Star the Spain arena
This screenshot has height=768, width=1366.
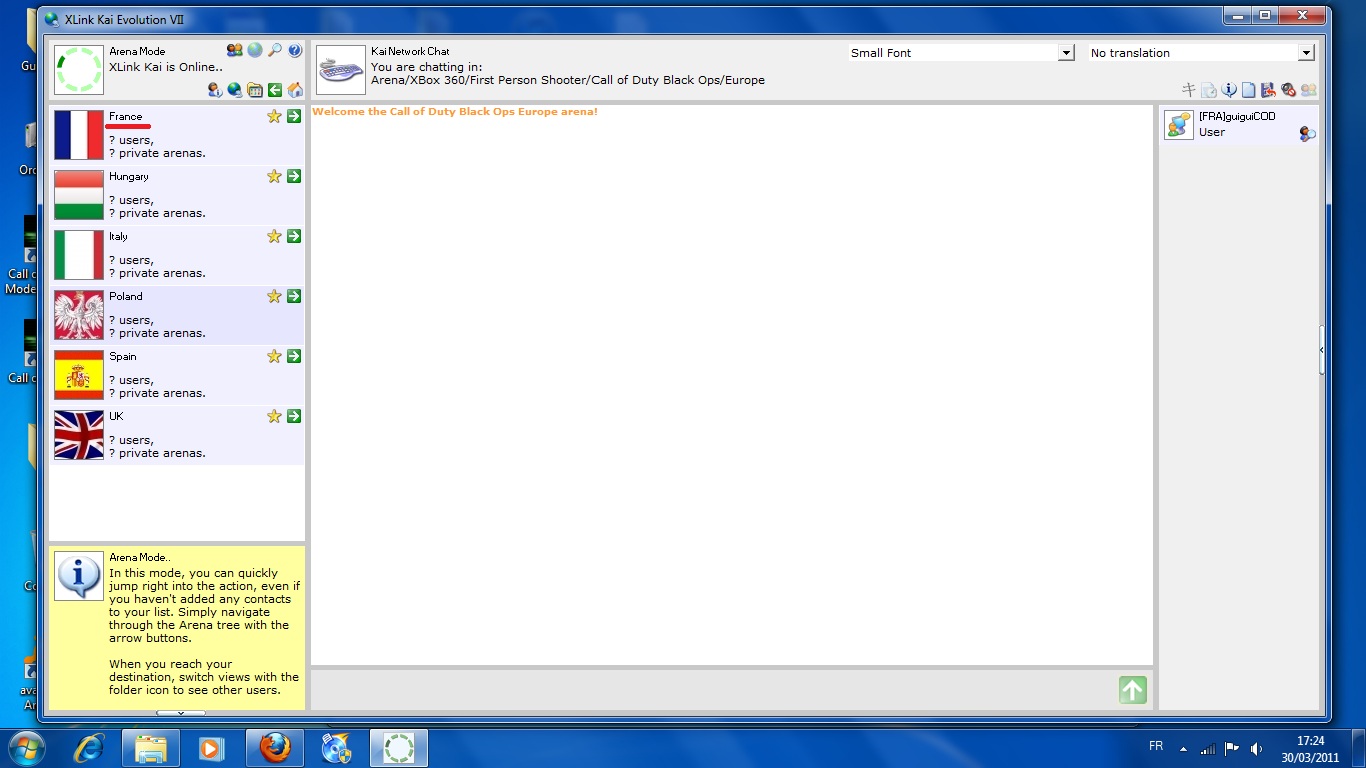[274, 356]
